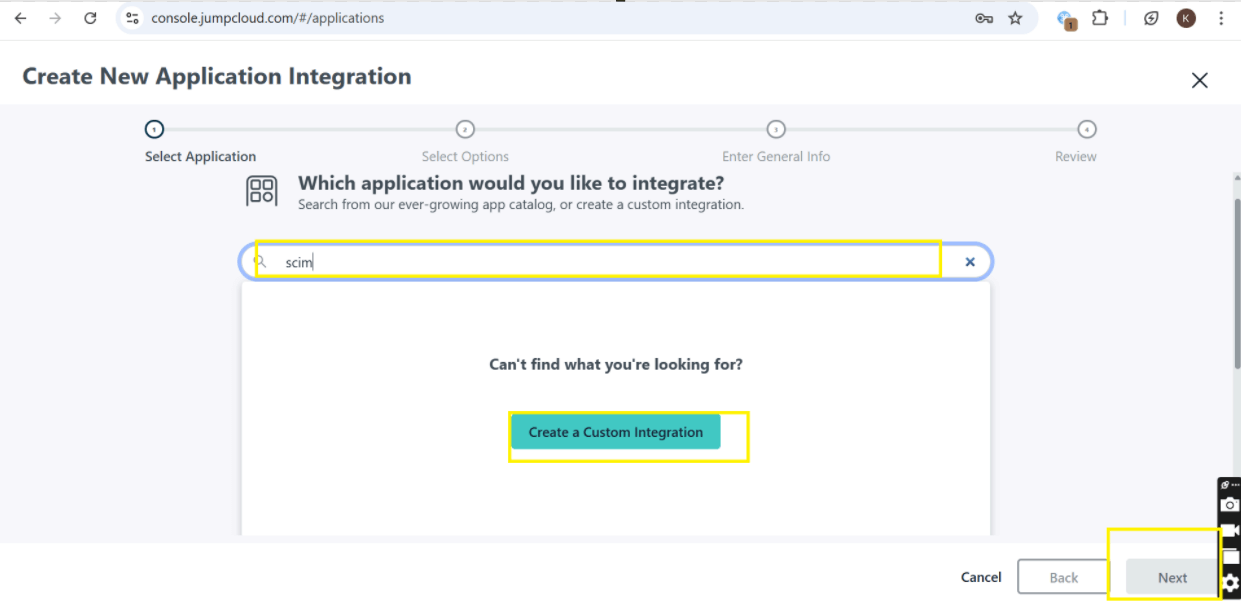This screenshot has width=1241, height=601.
Task: Click the window capture icon in the recorder sidebar
Action: coord(1230,554)
